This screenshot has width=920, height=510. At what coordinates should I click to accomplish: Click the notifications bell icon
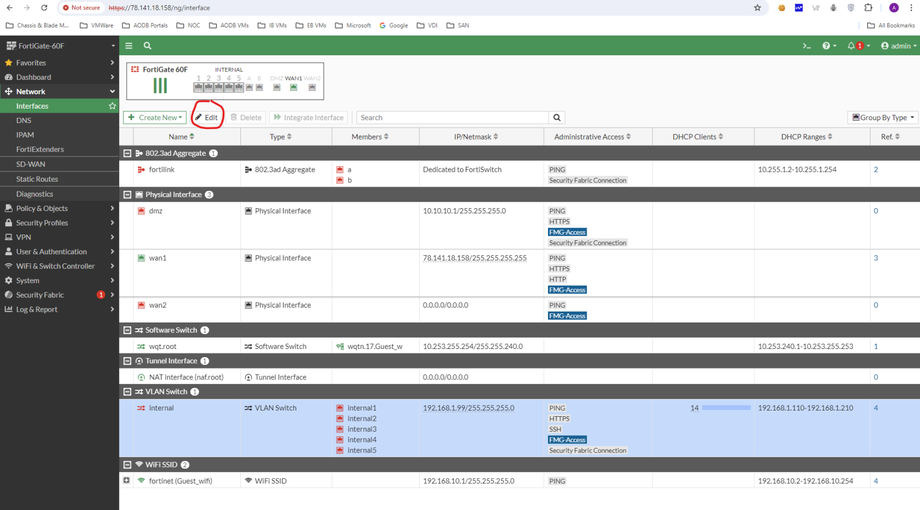click(x=852, y=46)
